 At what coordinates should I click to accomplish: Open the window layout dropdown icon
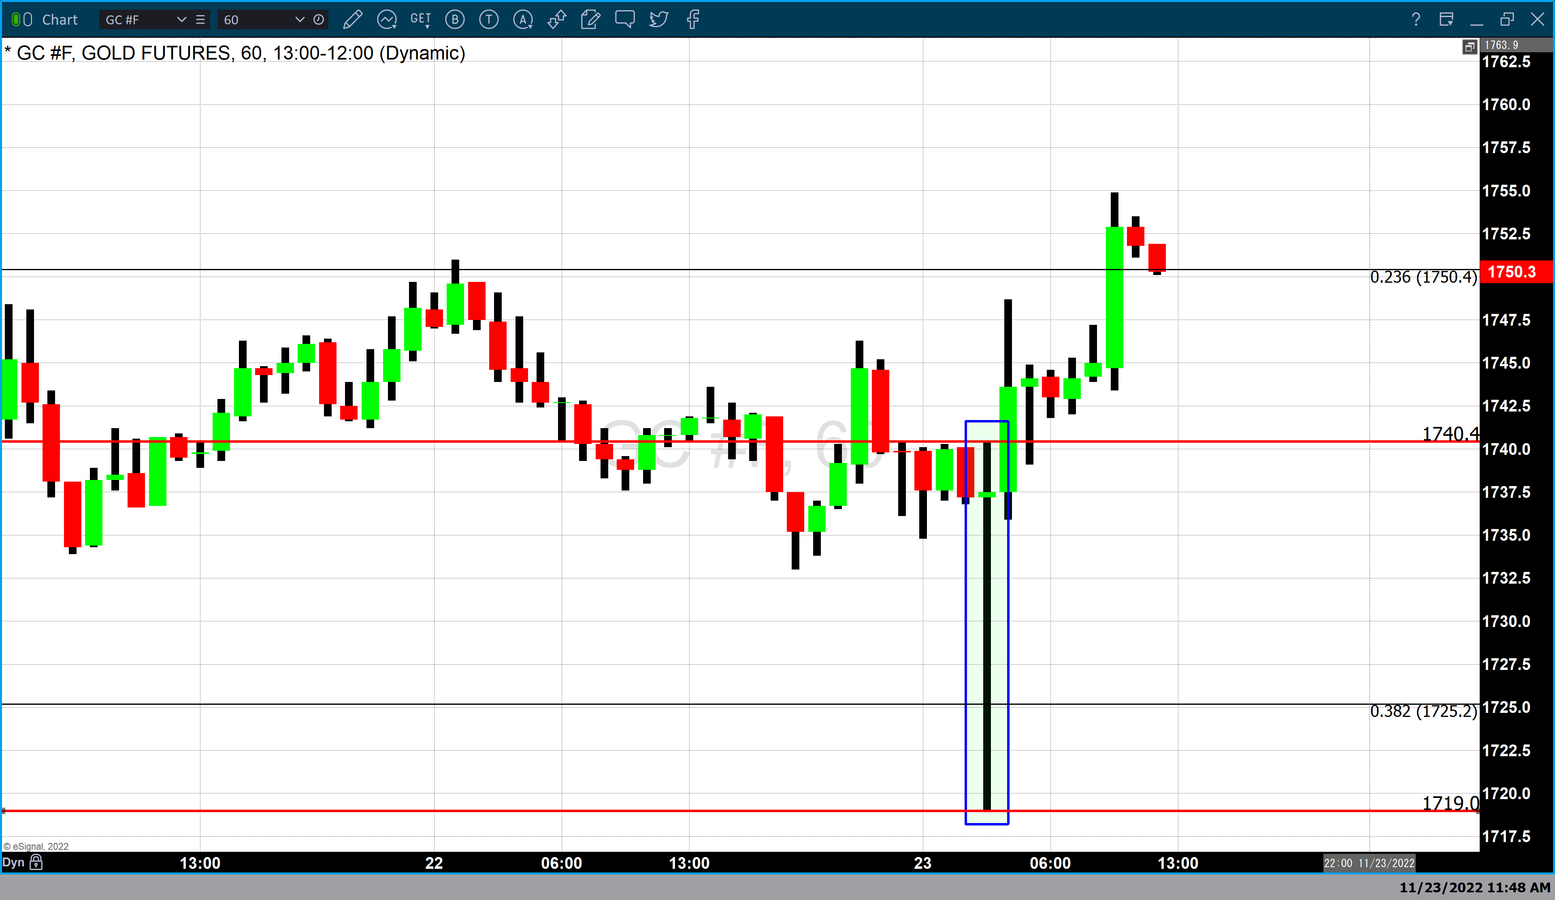[x=1446, y=19]
